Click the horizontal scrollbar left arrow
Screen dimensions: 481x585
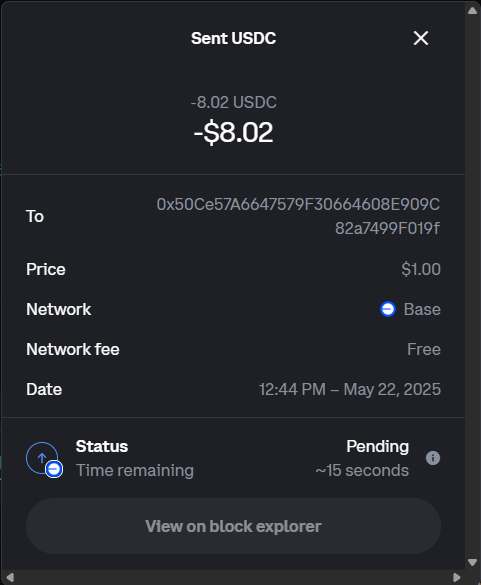click(10, 578)
